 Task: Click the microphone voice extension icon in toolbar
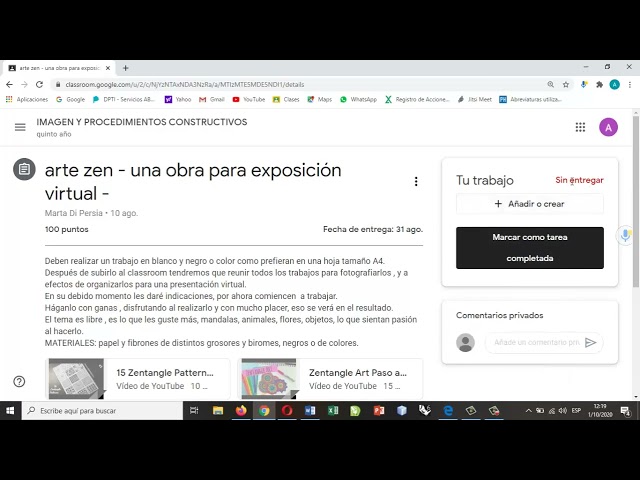(584, 84)
